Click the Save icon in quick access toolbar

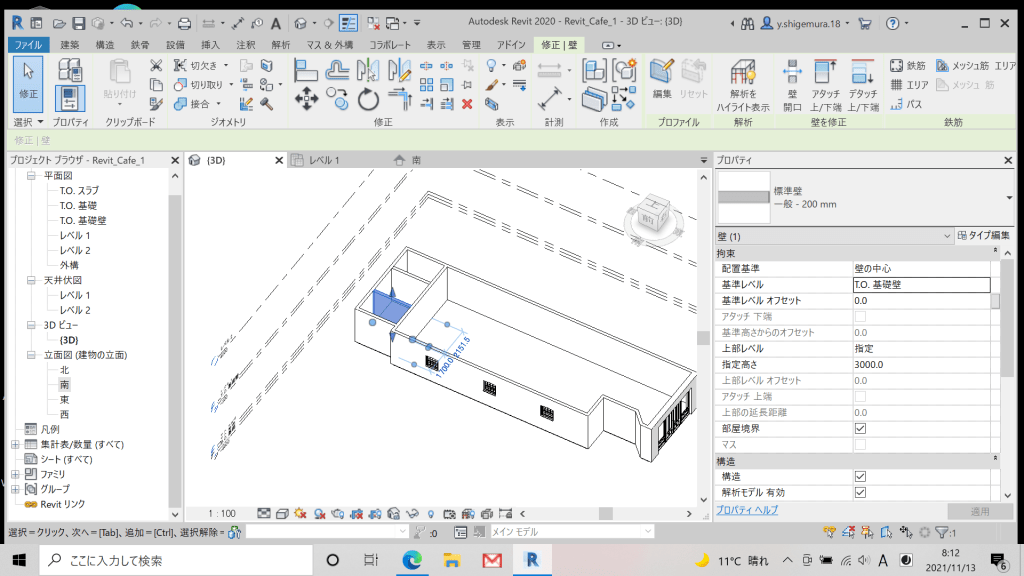[77, 22]
